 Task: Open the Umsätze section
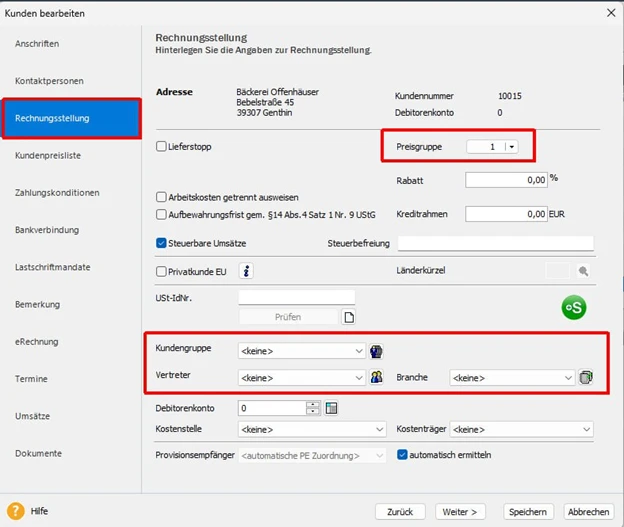tap(33, 416)
